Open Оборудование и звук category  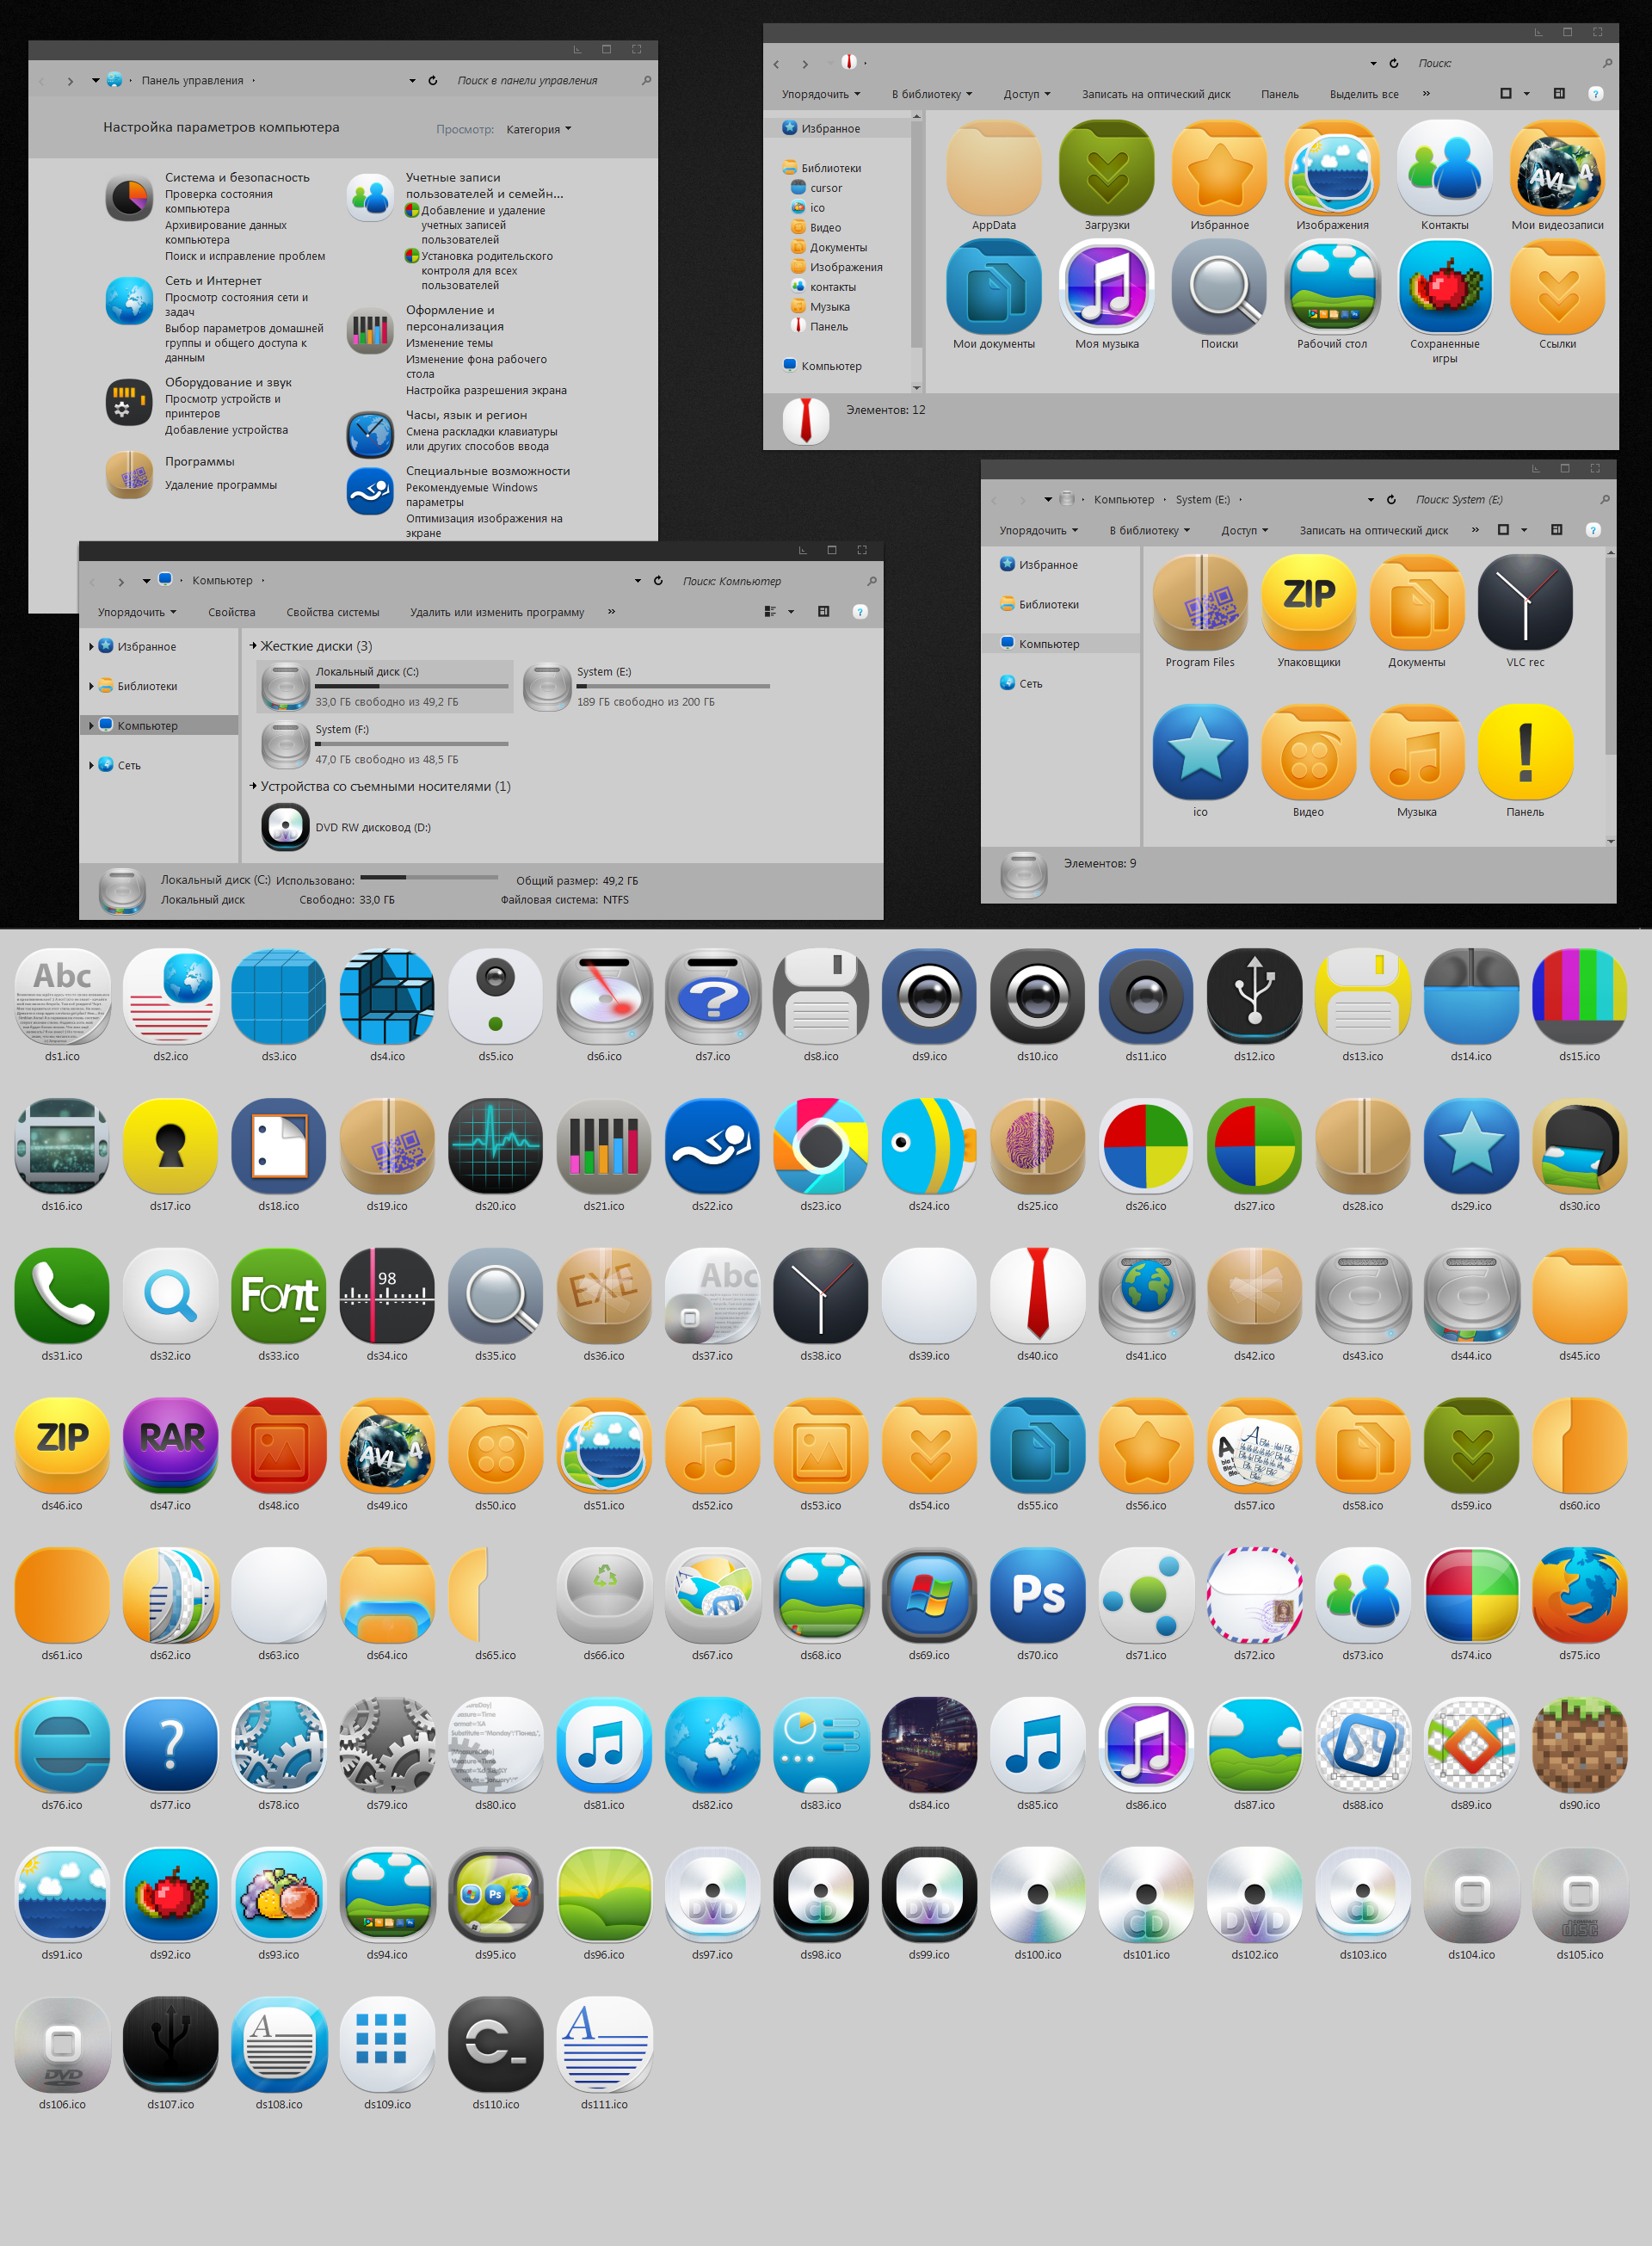228,382
